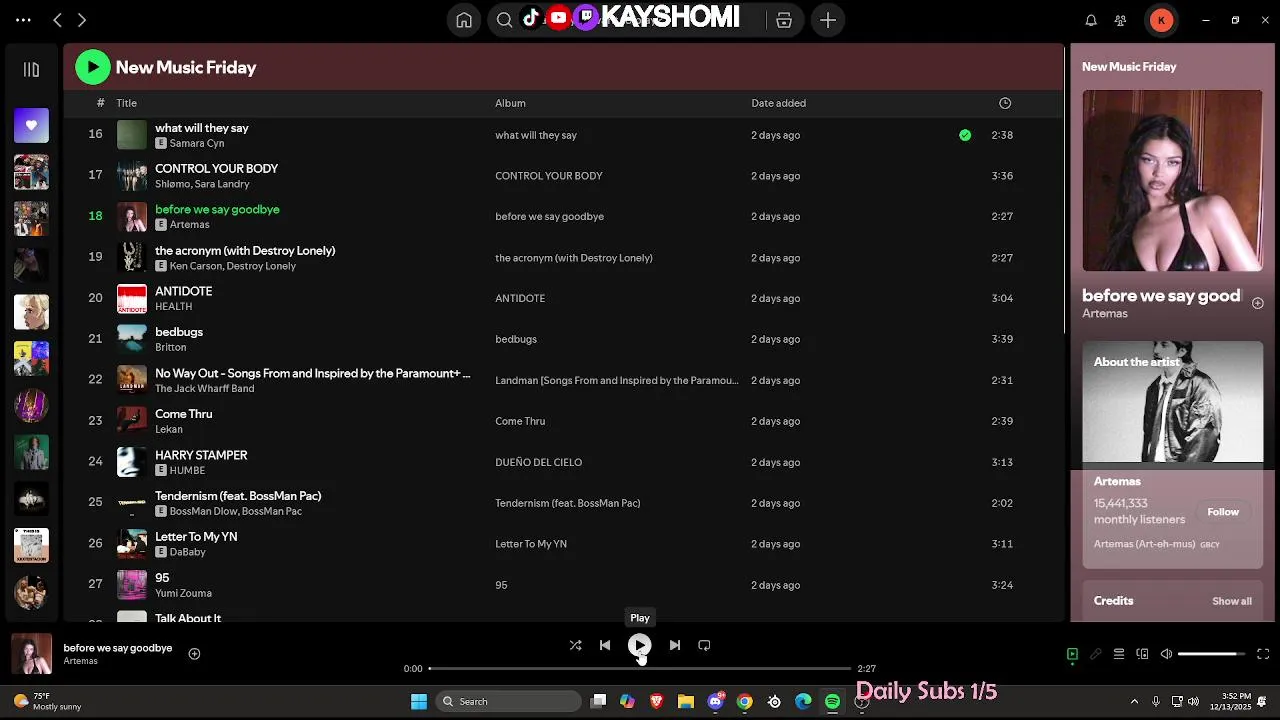Select the ANTIDOTE track by HEALTH
Image resolution: width=1280 pixels, height=720 pixels.
563,298
